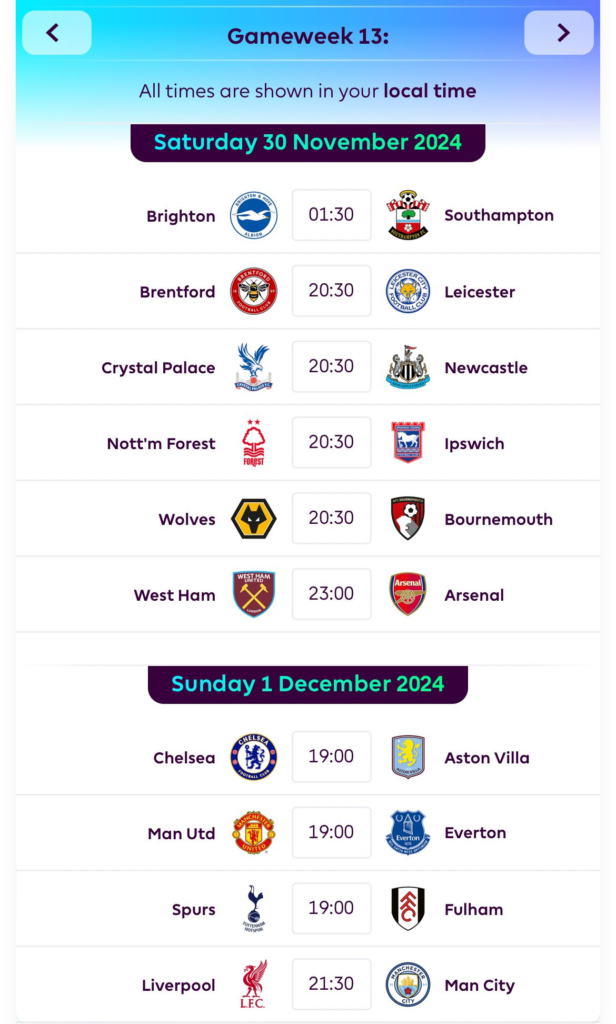This screenshot has width=616, height=1024.
Task: Open the West Ham 23:00 kickoff box
Action: tap(331, 594)
